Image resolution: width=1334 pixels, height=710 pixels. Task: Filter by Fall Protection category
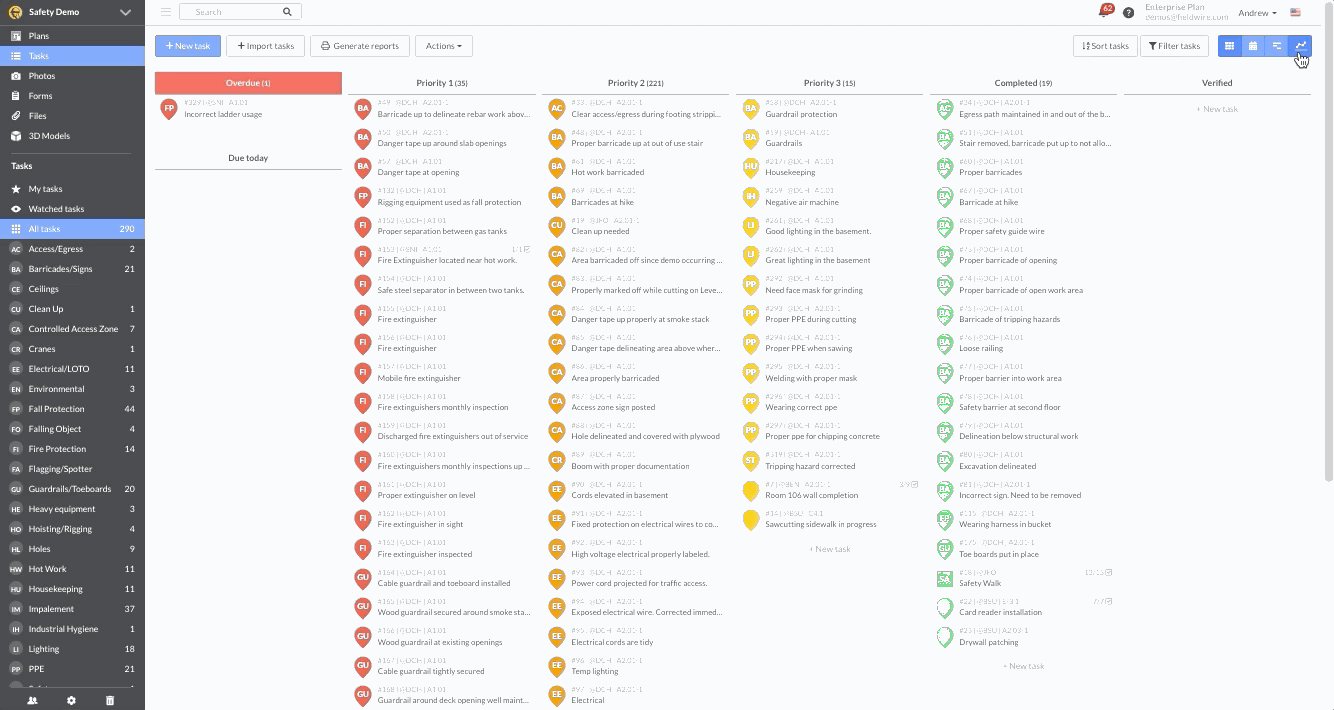click(72, 409)
